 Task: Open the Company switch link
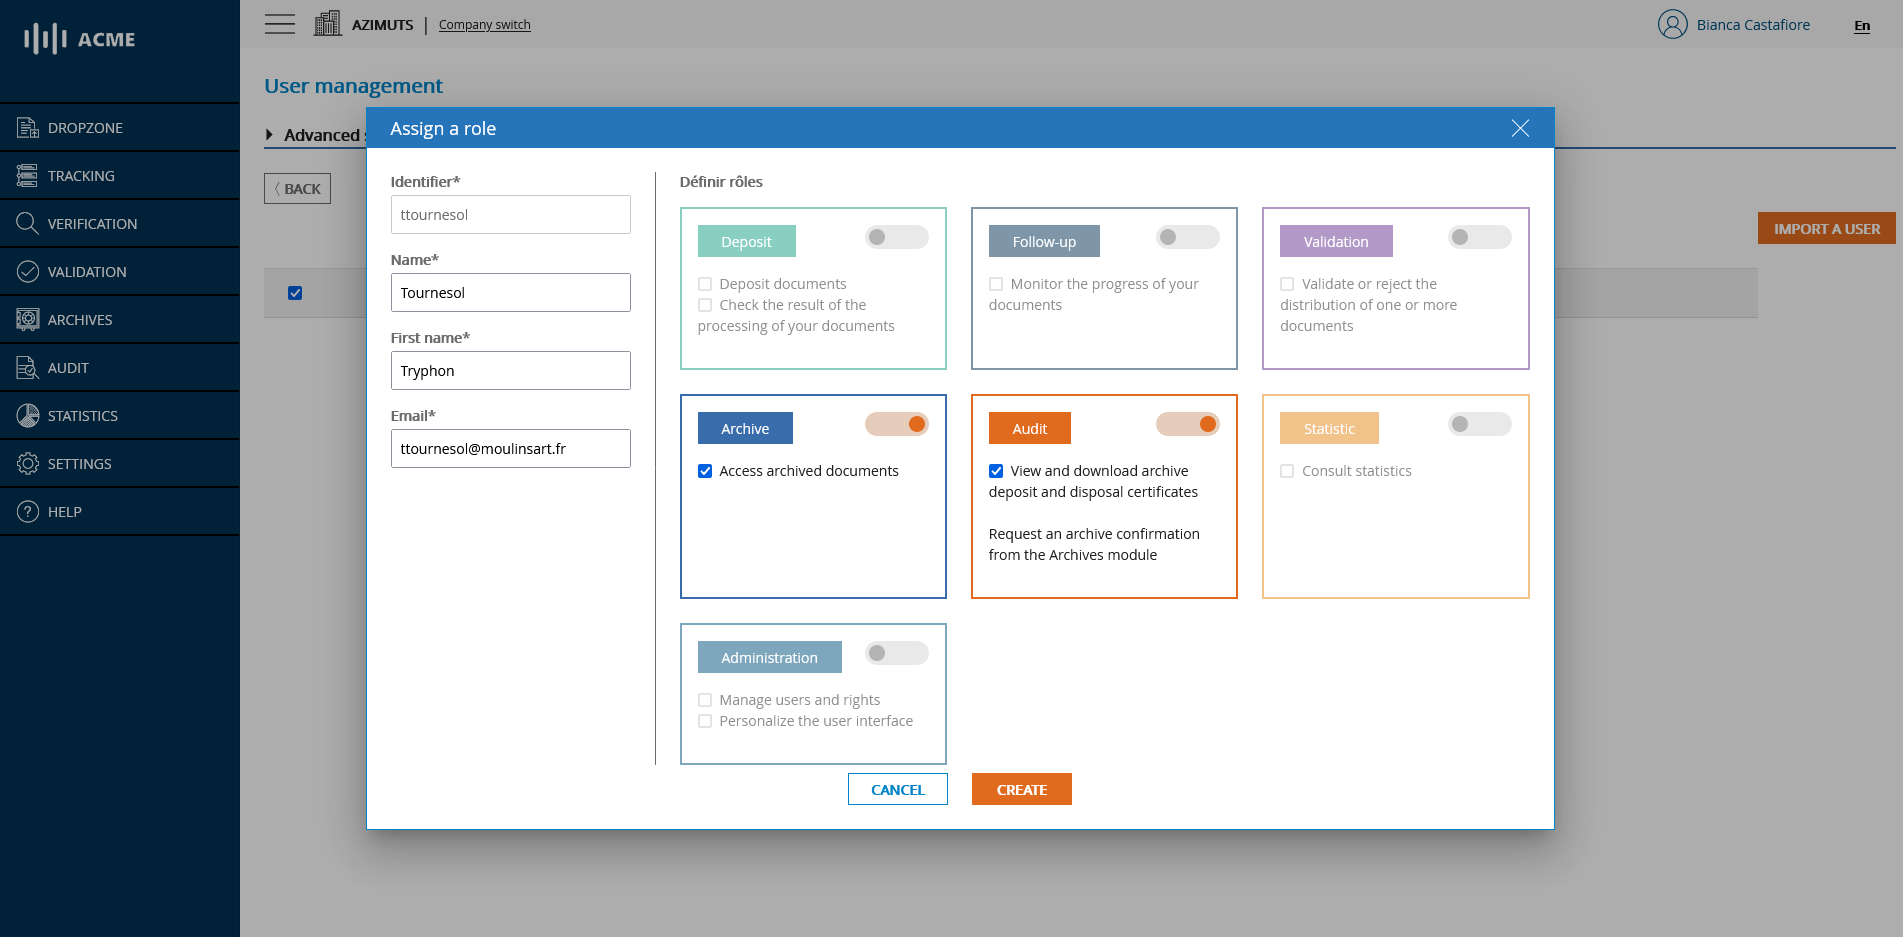[x=484, y=24]
